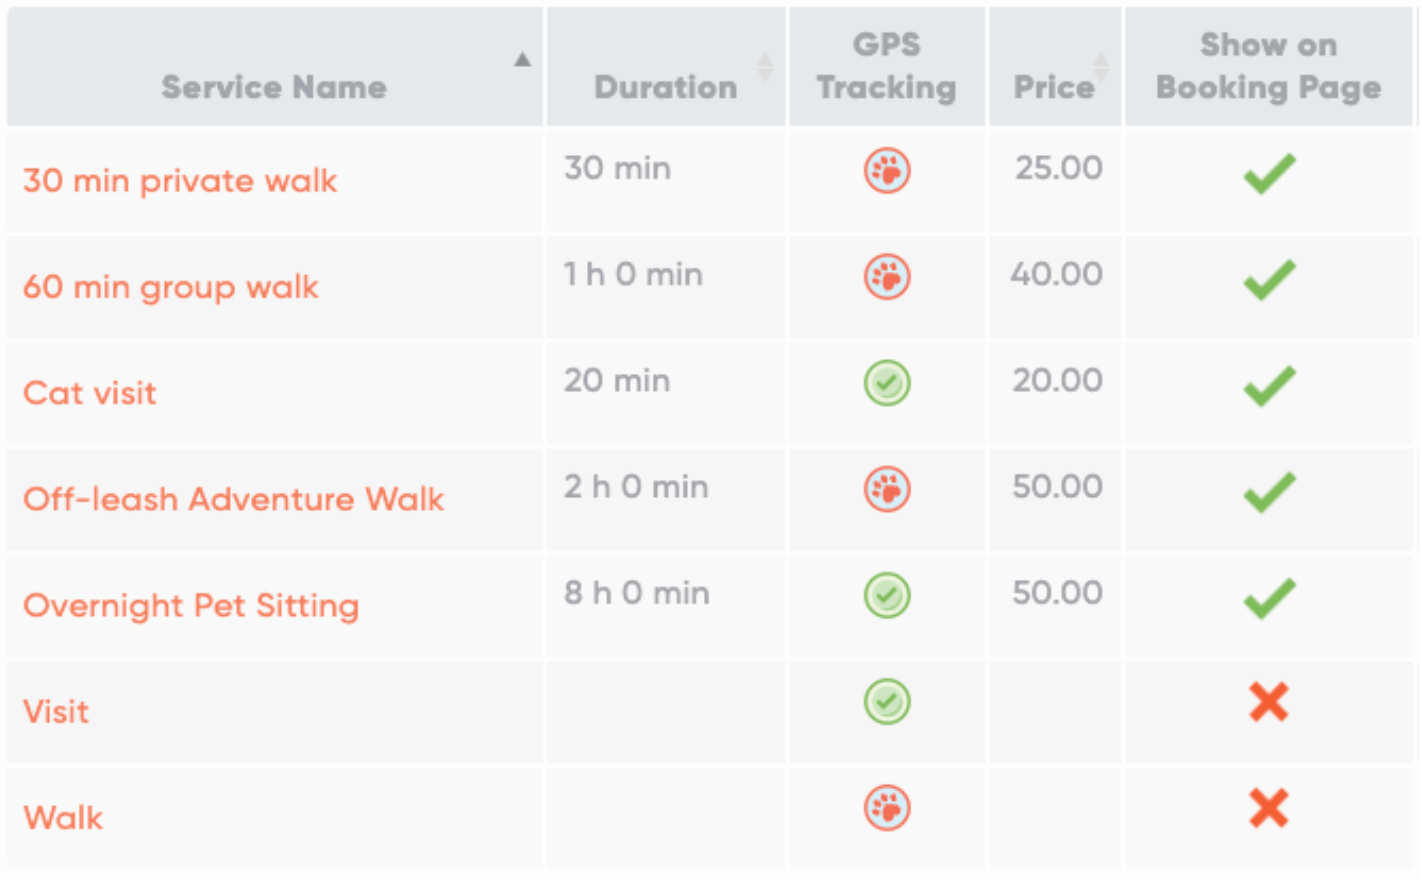The height and width of the screenshot is (882, 1422).
Task: Sort table by Service Name arrow
Action: (x=522, y=60)
